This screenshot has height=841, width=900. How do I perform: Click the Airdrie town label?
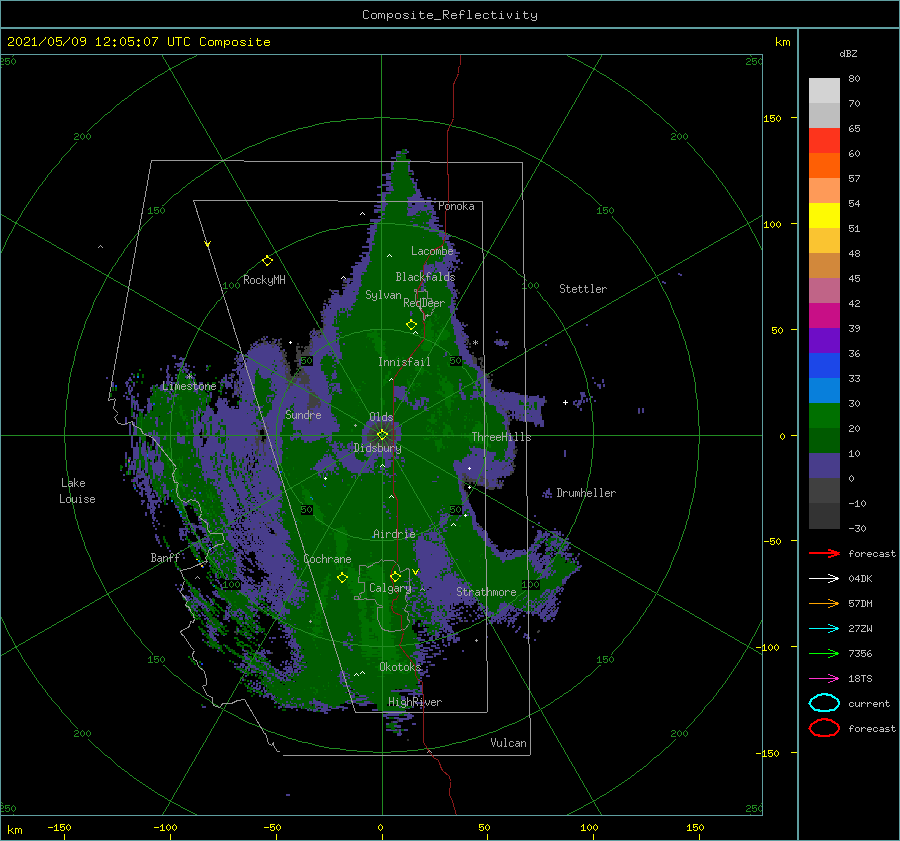coord(394,534)
